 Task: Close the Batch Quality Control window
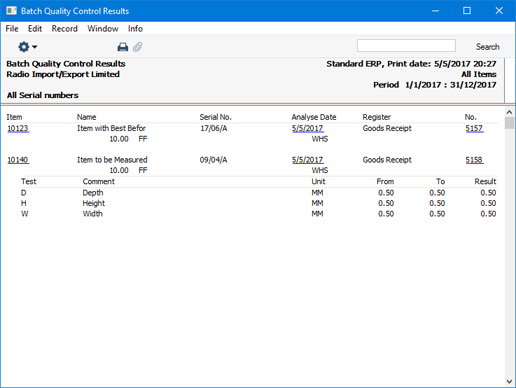click(499, 11)
